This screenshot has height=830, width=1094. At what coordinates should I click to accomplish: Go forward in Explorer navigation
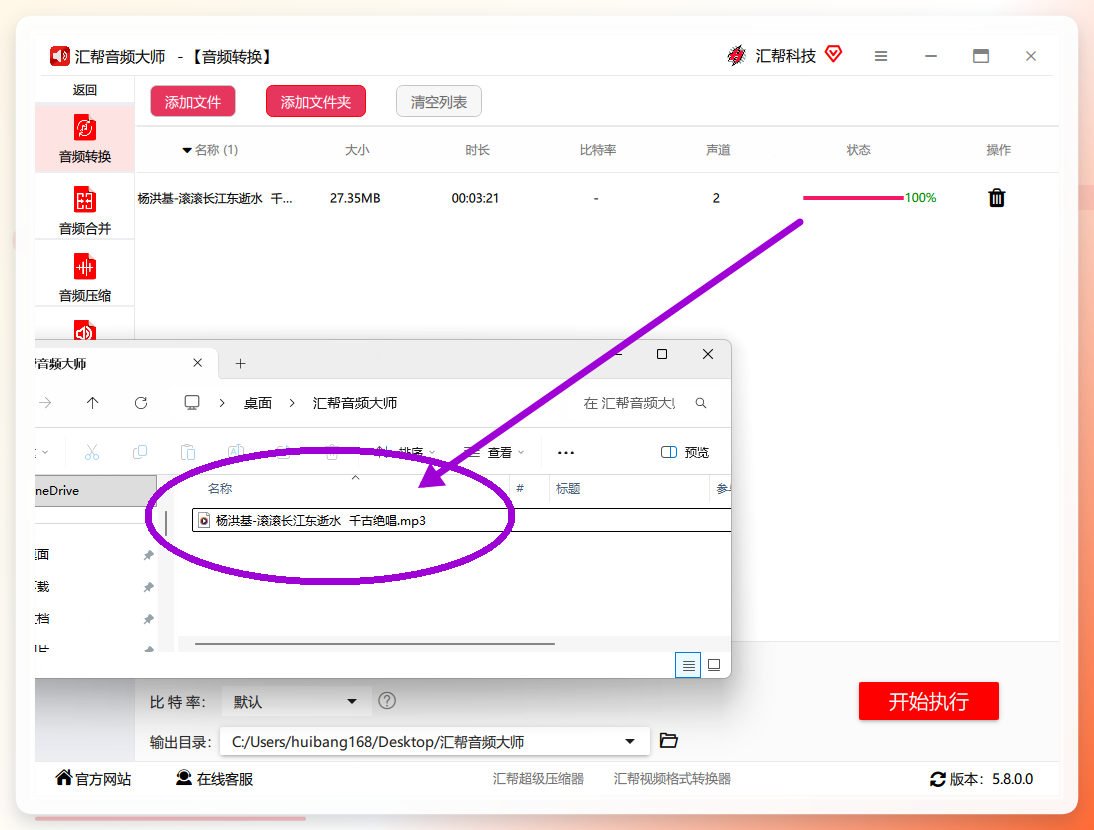click(45, 403)
